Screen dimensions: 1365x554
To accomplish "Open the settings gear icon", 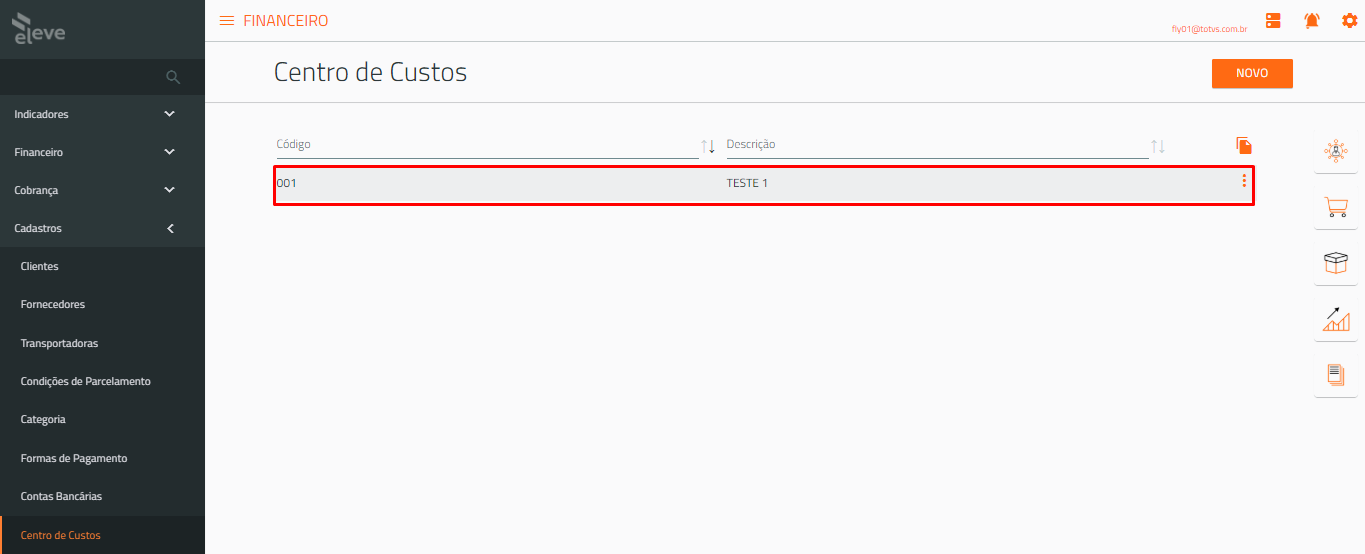I will click(1349, 20).
